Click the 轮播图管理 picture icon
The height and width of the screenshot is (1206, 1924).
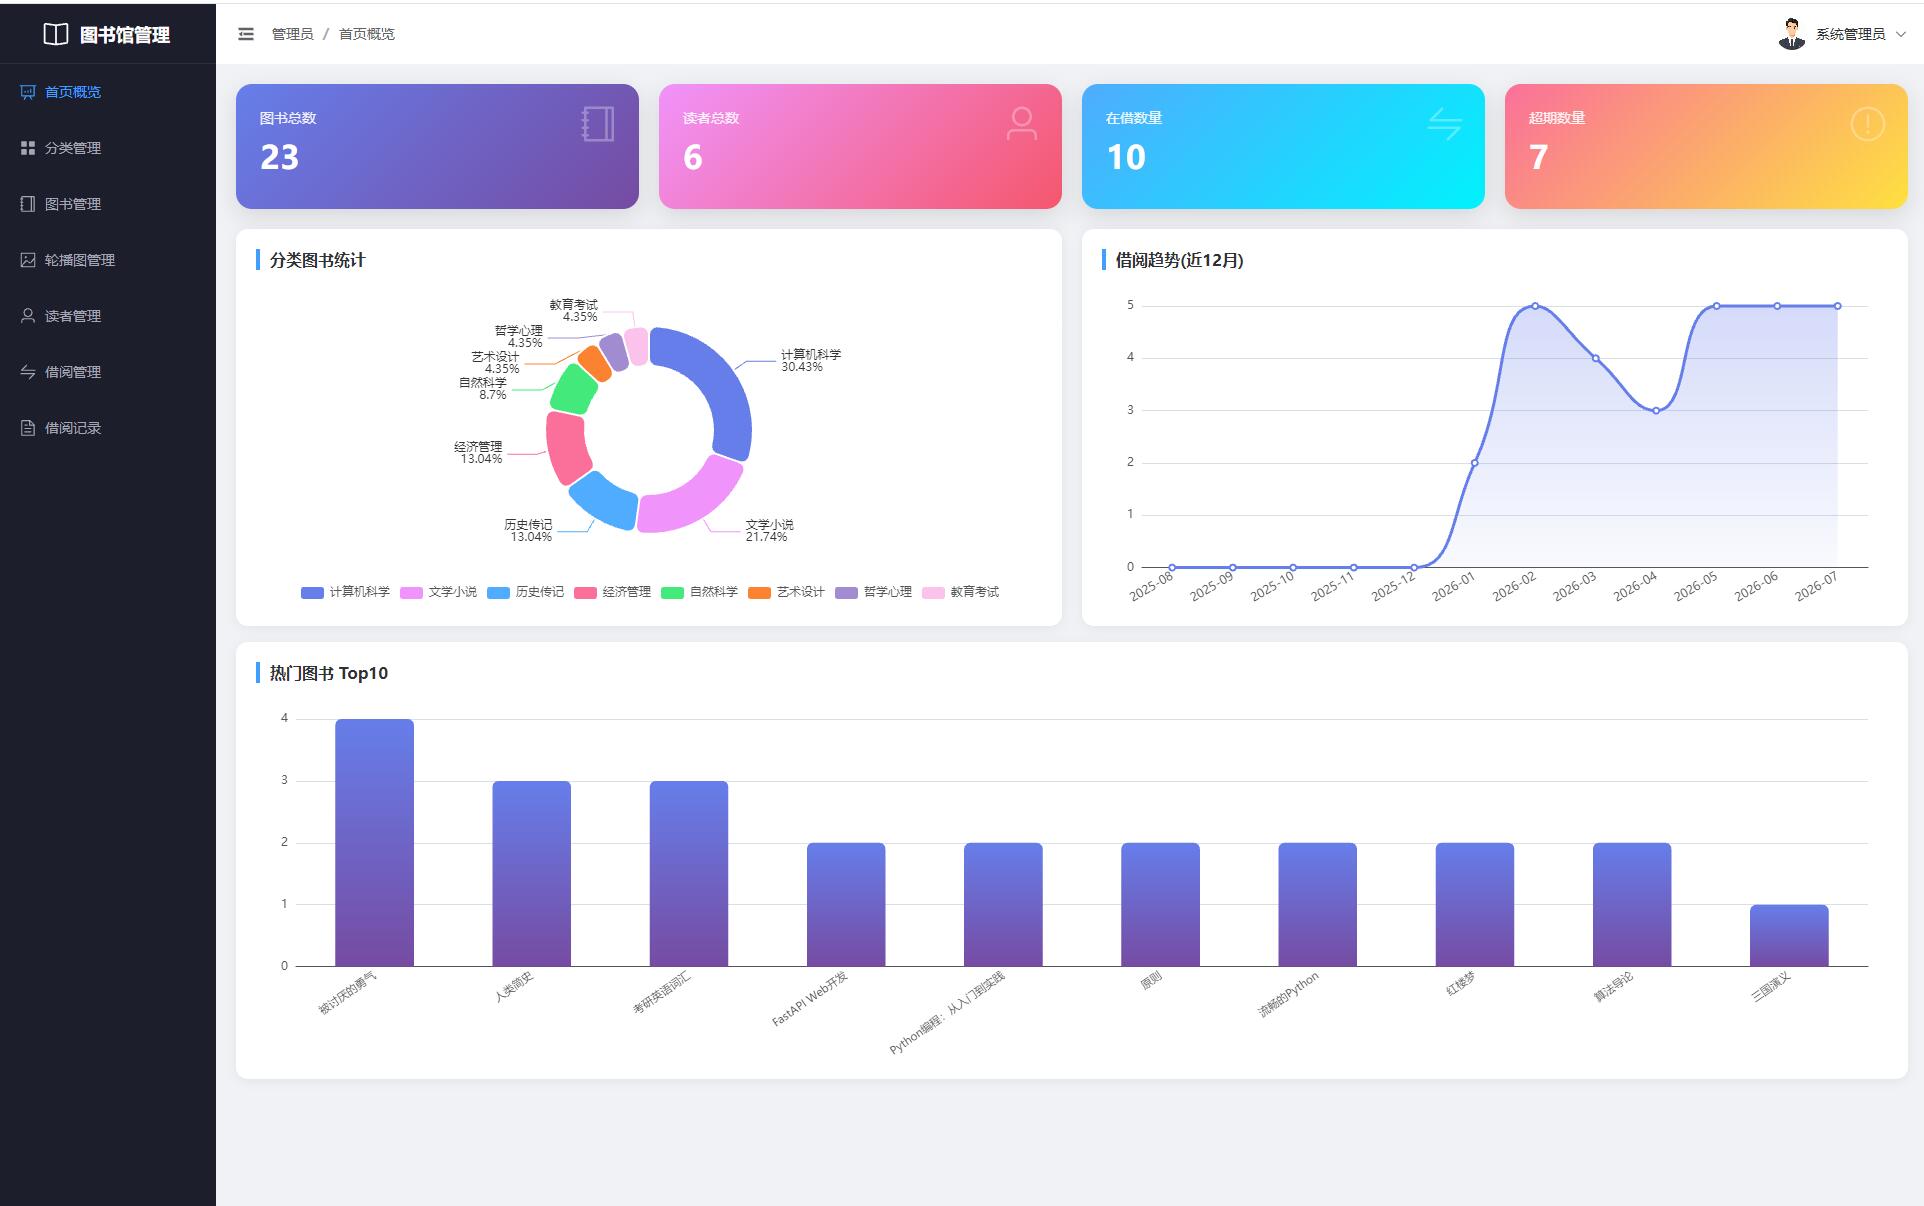point(28,260)
